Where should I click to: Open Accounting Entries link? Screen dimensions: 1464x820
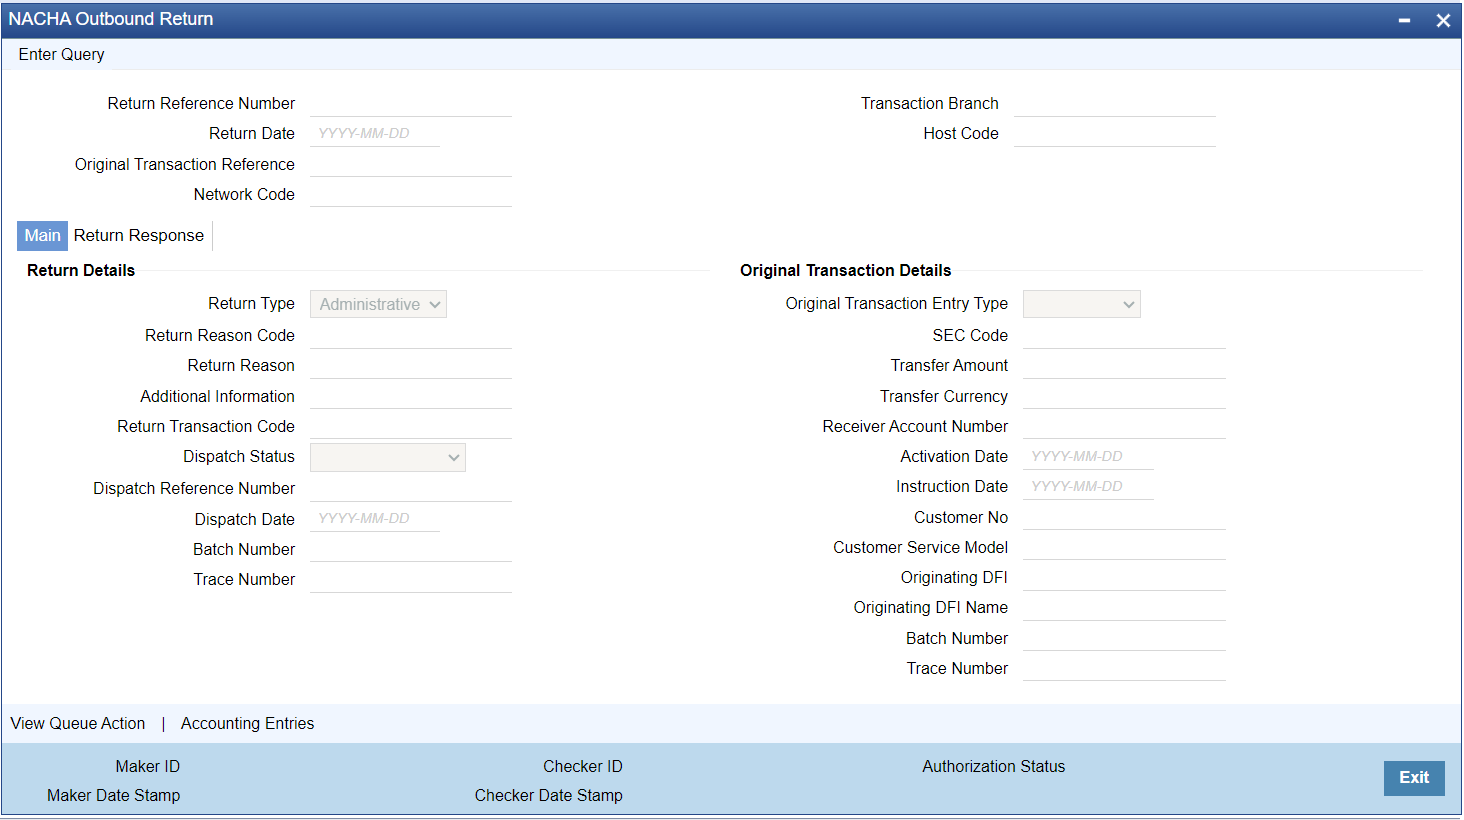[247, 724]
